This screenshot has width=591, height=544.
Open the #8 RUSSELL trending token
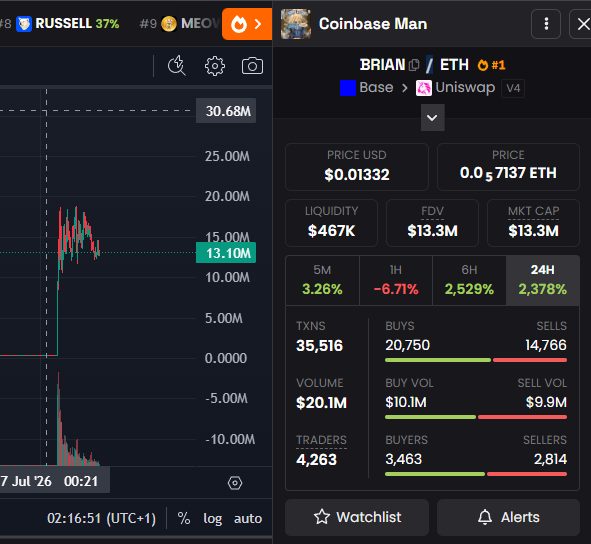(x=60, y=24)
